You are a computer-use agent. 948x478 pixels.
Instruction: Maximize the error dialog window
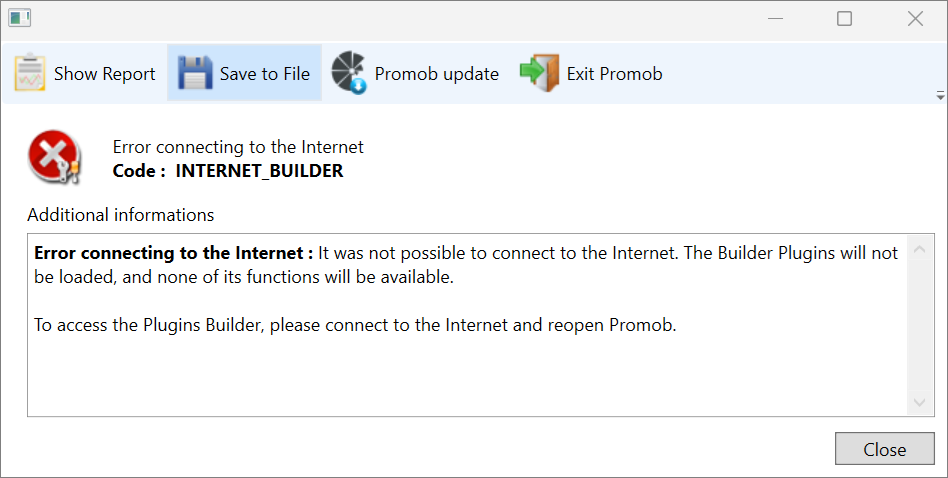click(845, 19)
